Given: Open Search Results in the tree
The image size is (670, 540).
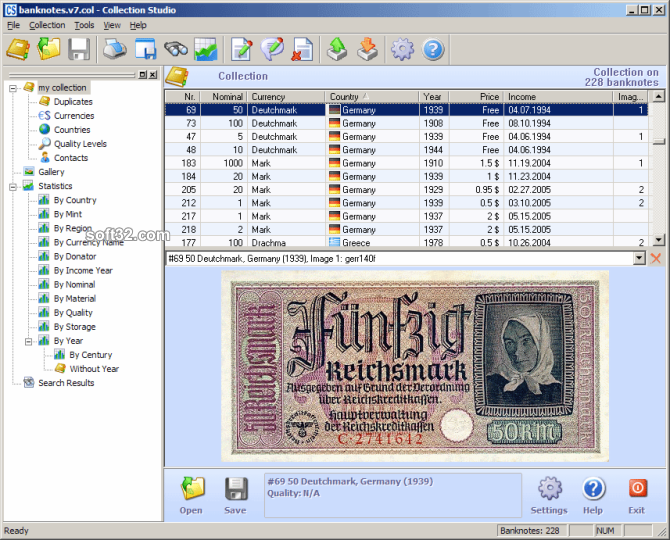Looking at the screenshot, I should point(66,383).
